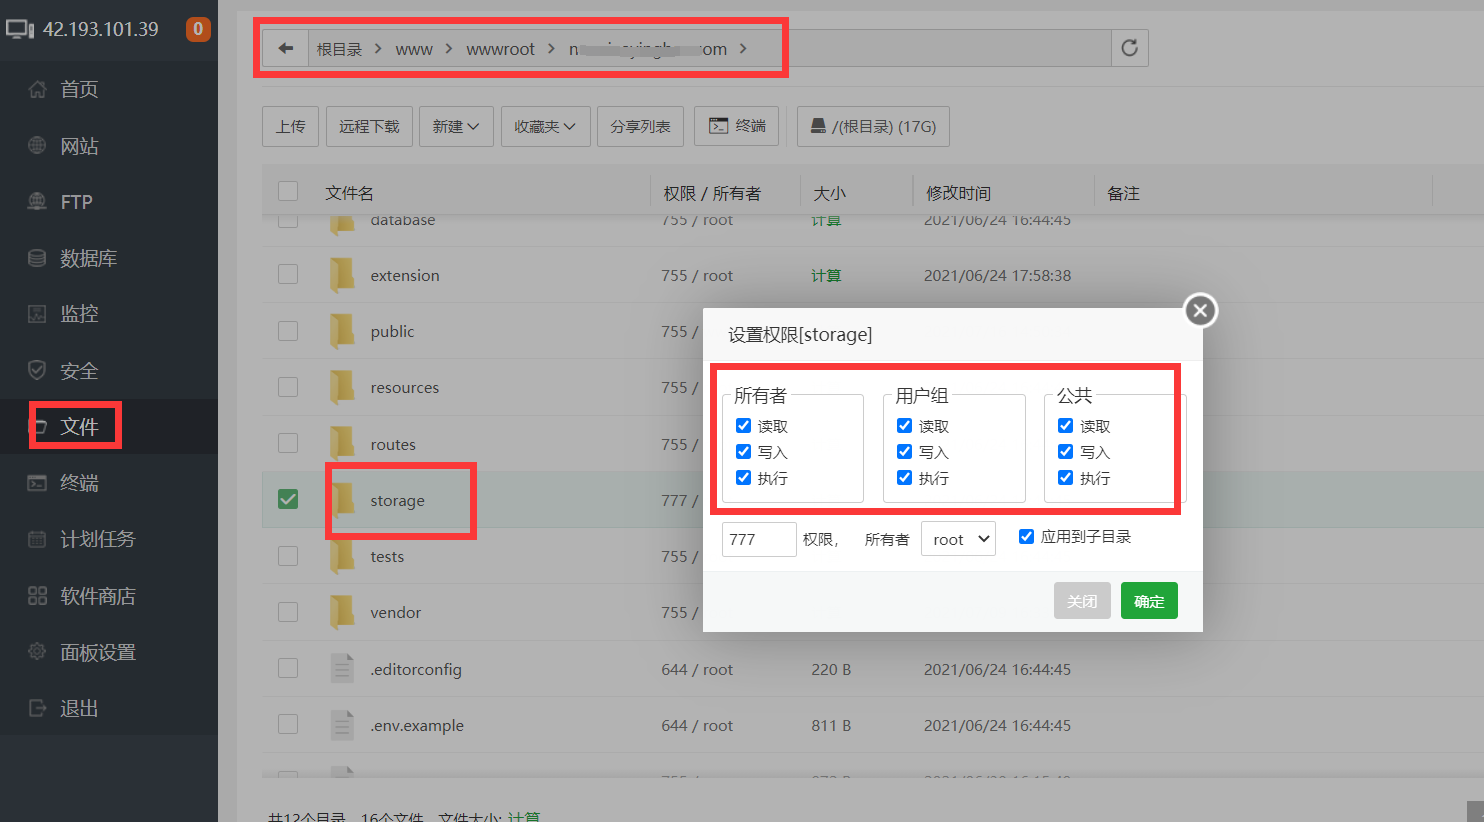Uncheck the storage row checkbox
Screen dimensions: 1484x822
(x=288, y=498)
